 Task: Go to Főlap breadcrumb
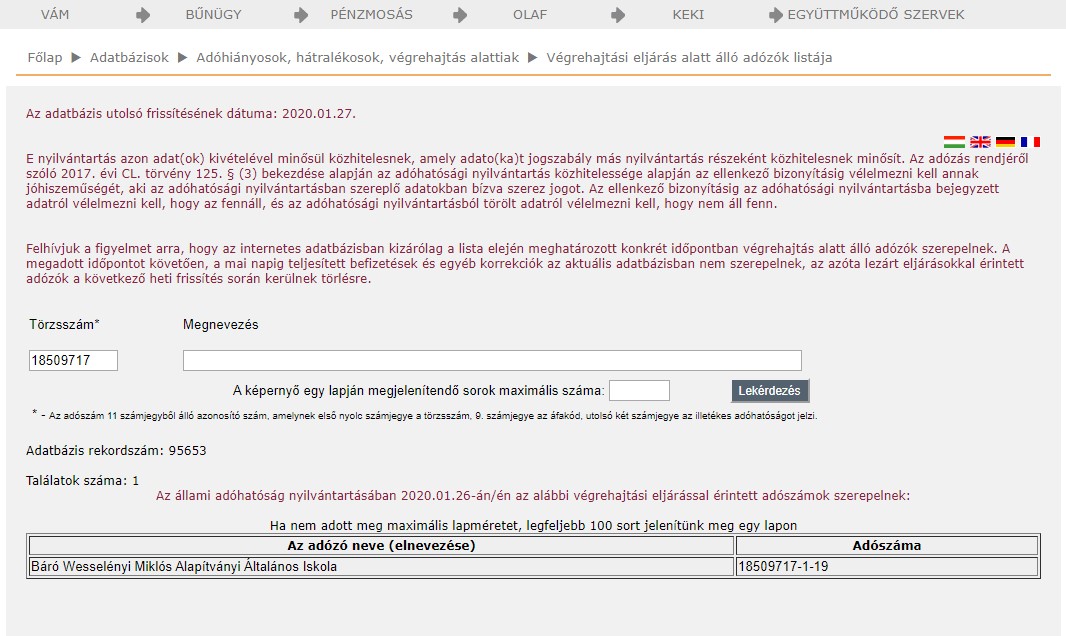coord(45,58)
